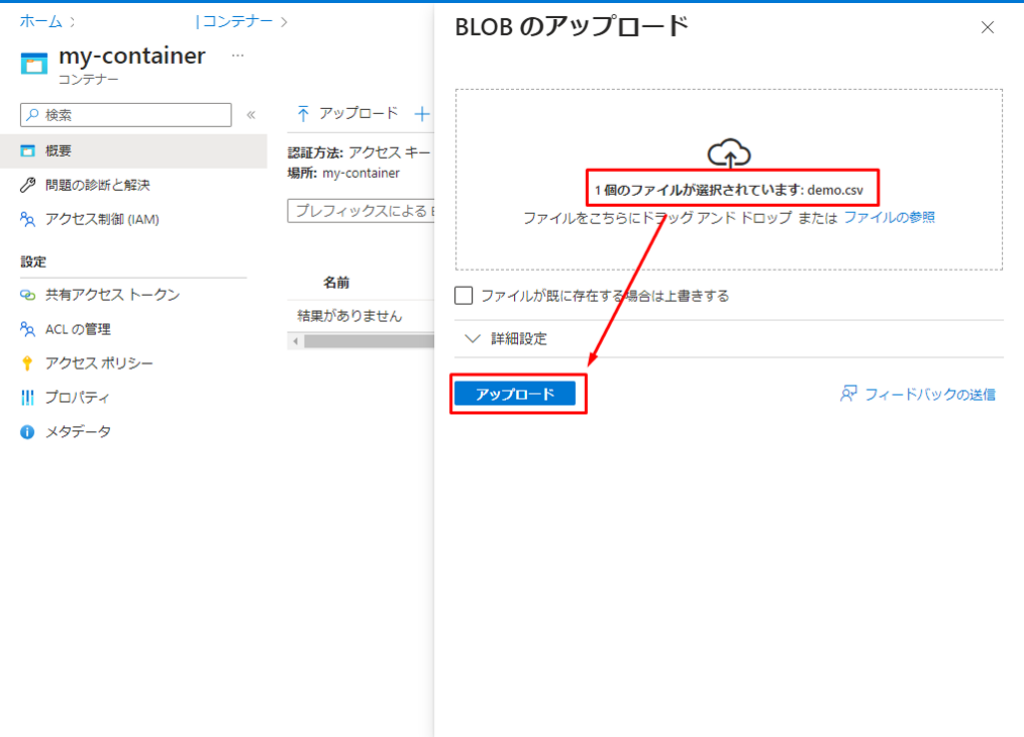Click the people icon beside ACL の管理
Screen dimensions: 1024x737
point(27,329)
